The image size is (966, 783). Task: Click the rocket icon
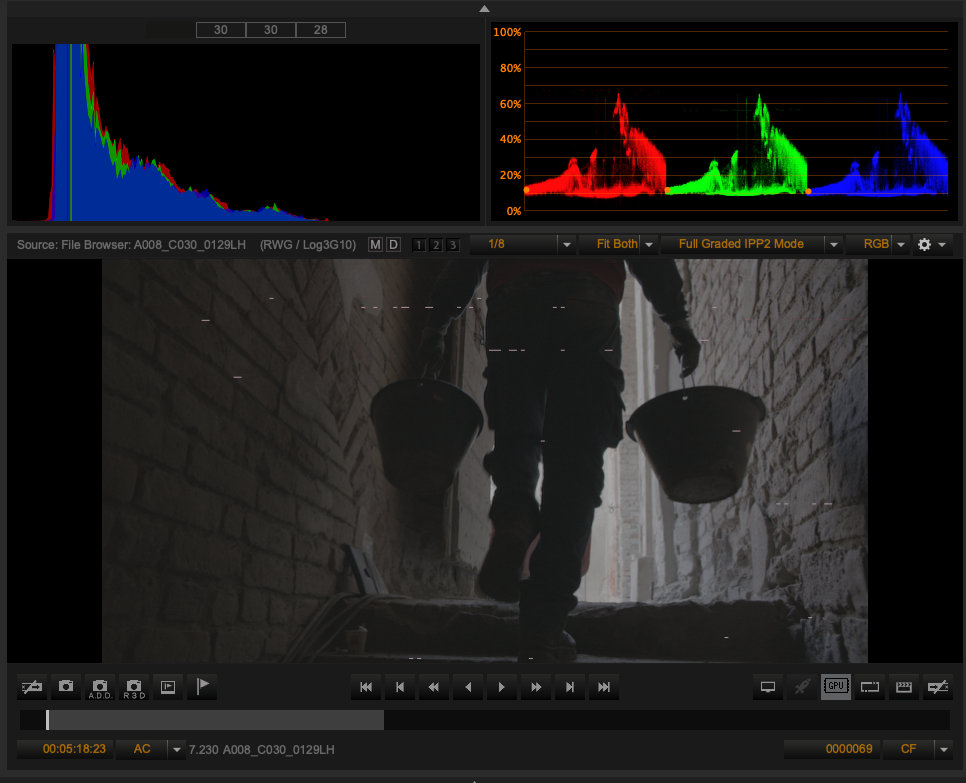click(802, 686)
